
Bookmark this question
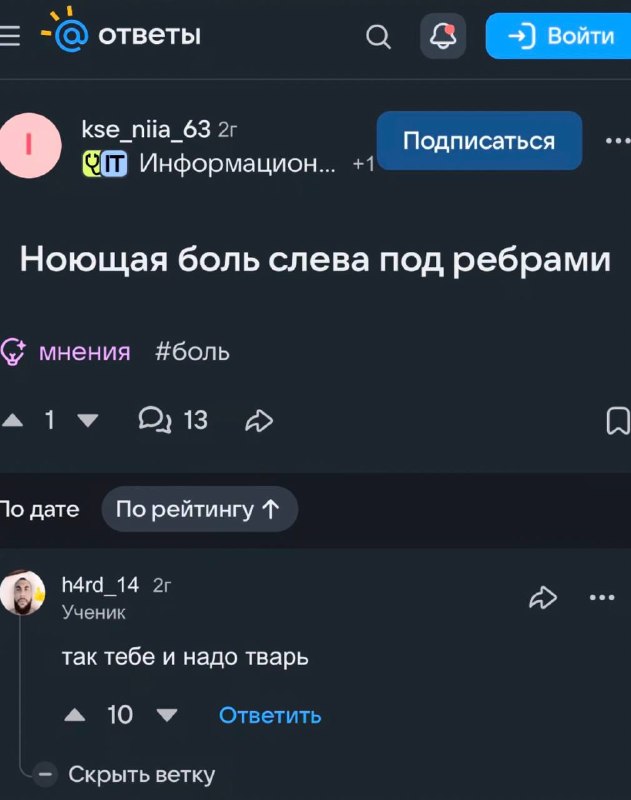[x=618, y=421]
